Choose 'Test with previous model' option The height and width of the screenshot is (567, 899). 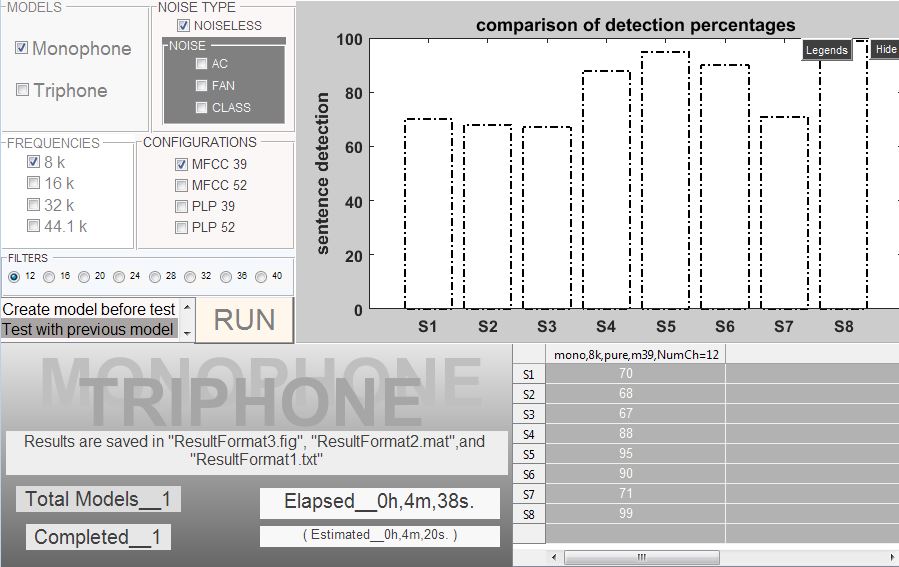click(89, 329)
